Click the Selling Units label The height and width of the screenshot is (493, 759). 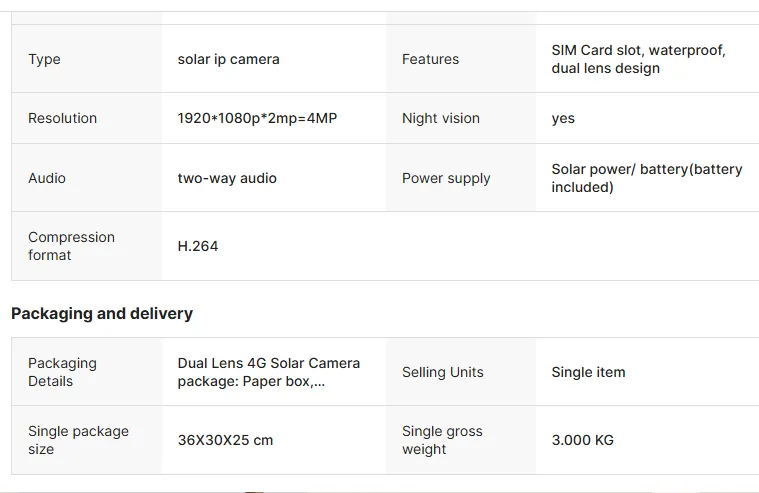[x=442, y=372]
